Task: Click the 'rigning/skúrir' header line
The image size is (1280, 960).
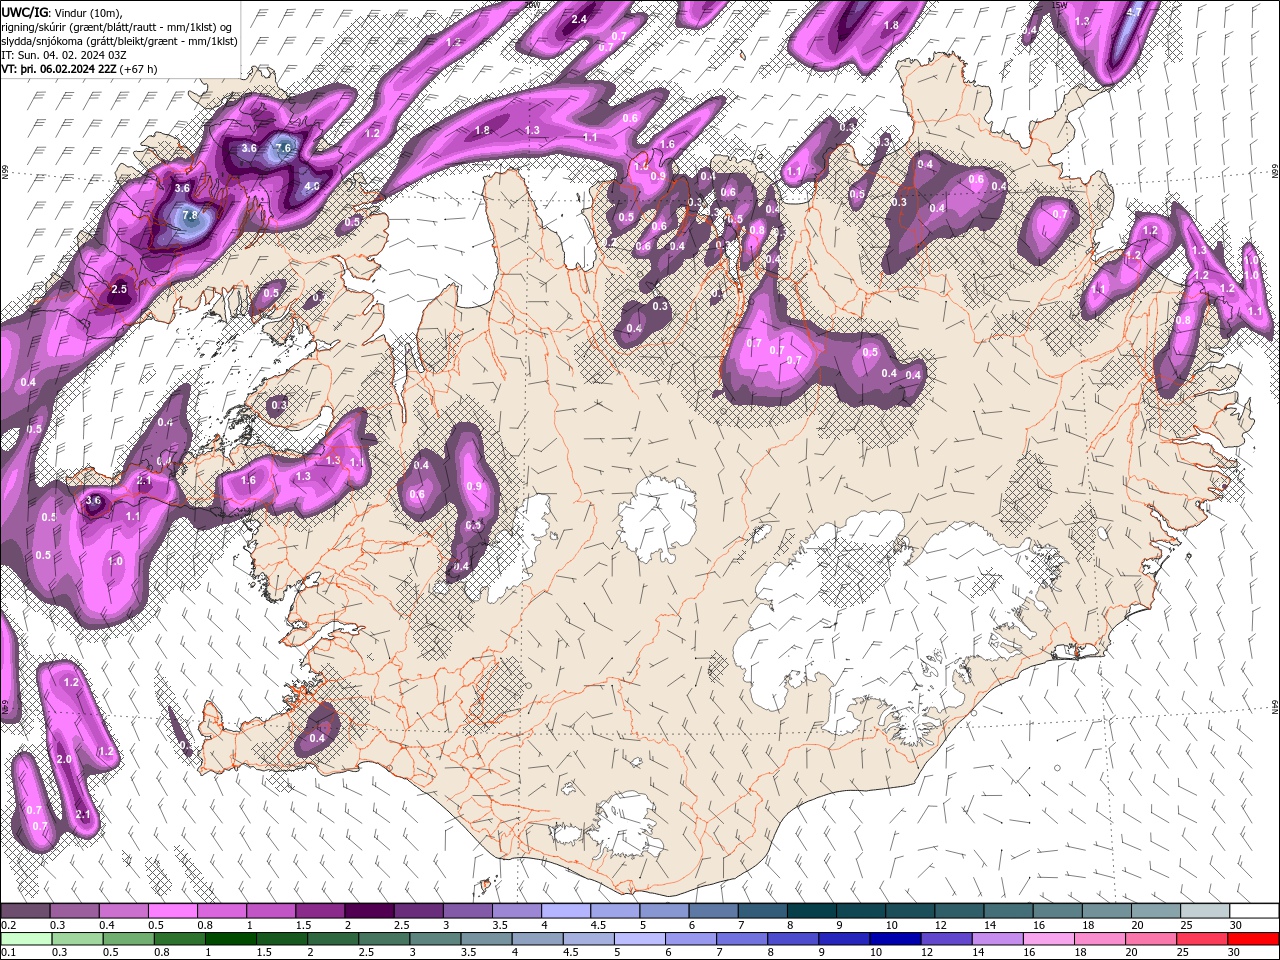Action: point(117,27)
